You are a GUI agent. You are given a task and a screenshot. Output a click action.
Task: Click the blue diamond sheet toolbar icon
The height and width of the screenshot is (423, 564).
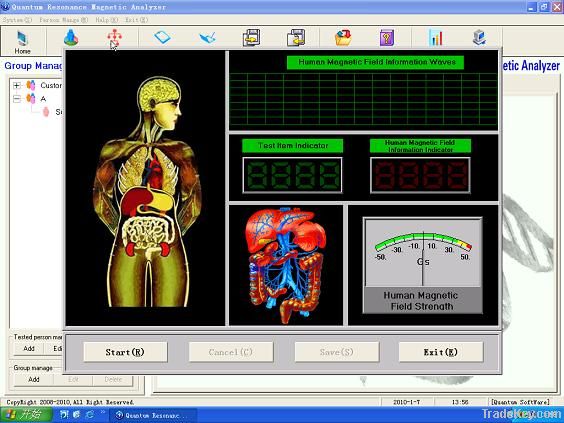162,37
